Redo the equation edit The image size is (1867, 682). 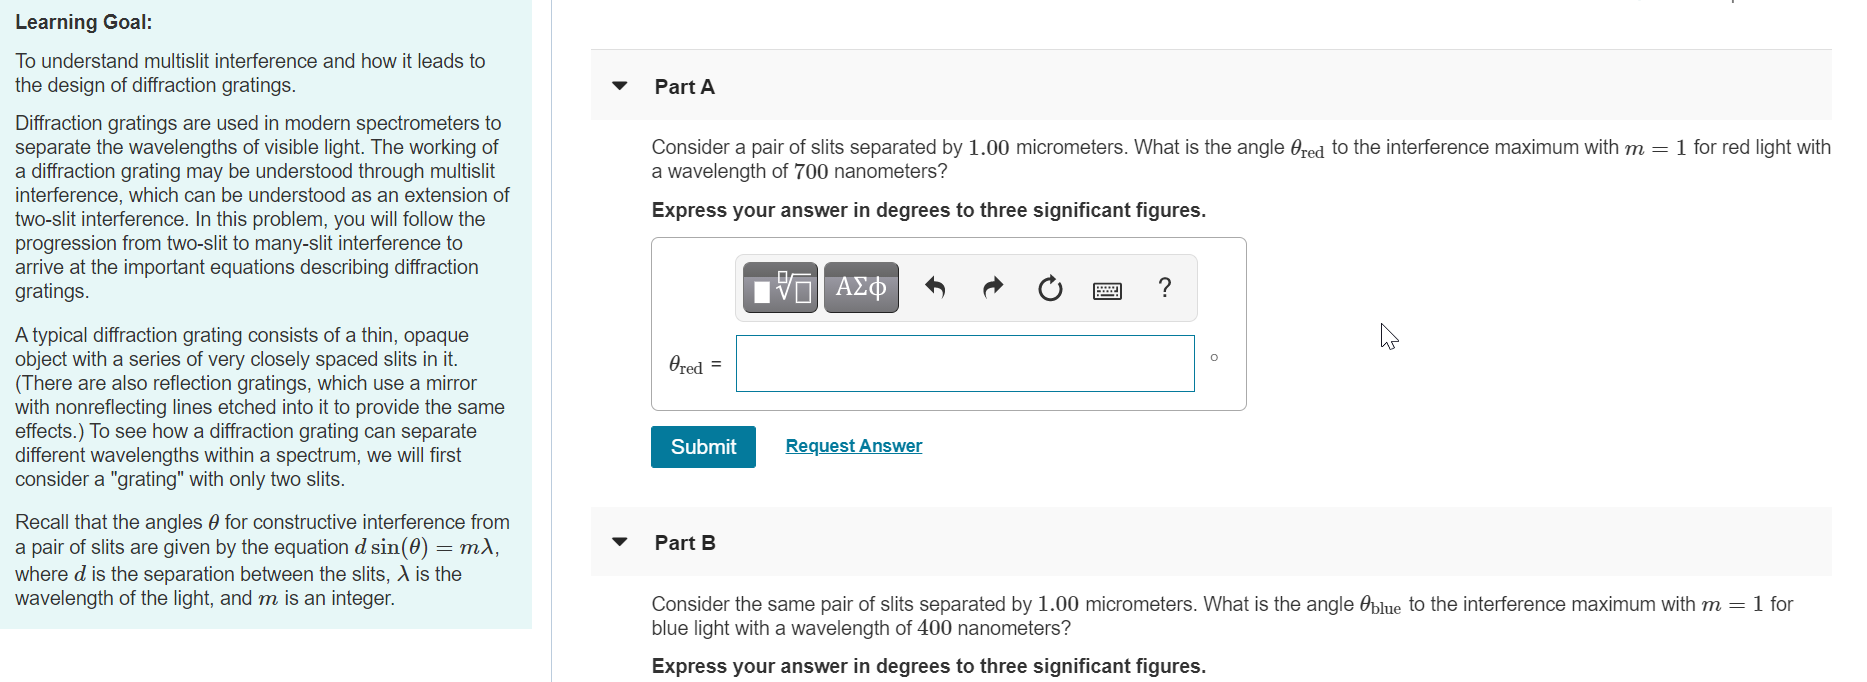[x=992, y=287]
